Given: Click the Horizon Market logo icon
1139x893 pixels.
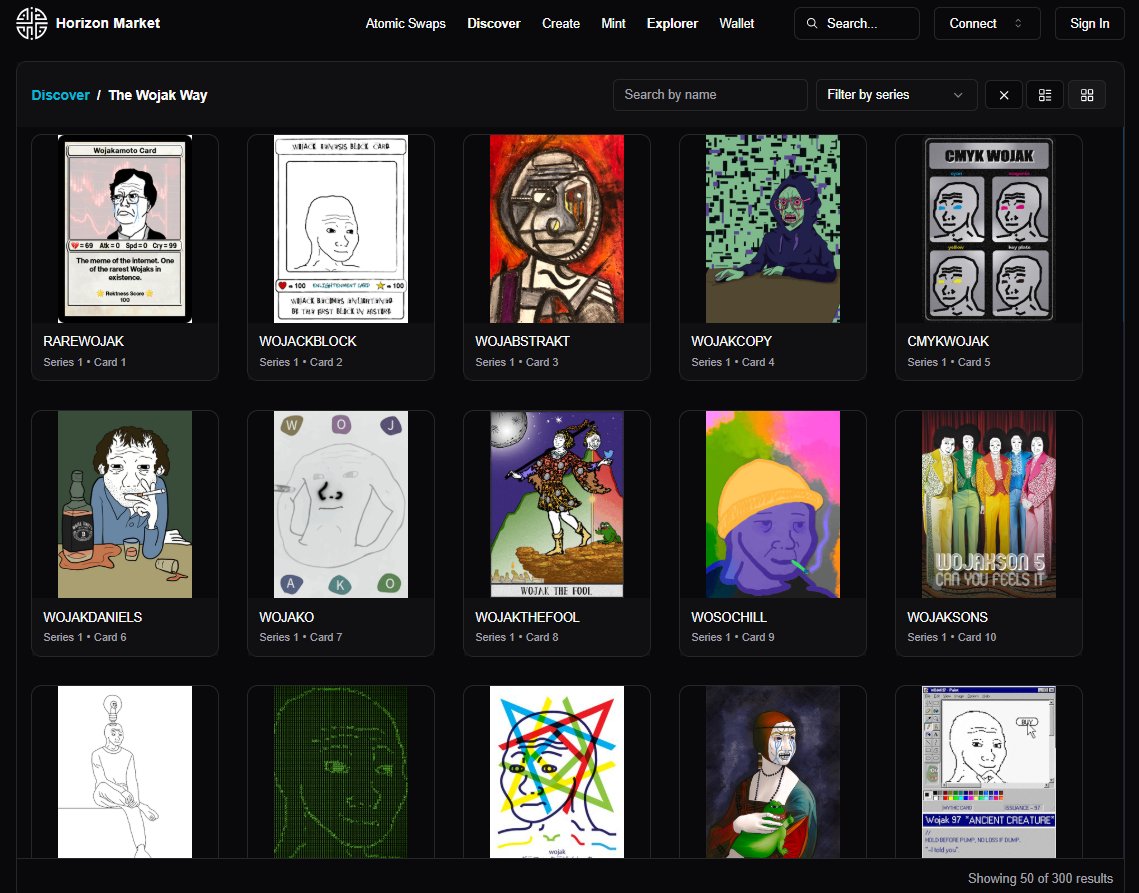Looking at the screenshot, I should point(31,23).
